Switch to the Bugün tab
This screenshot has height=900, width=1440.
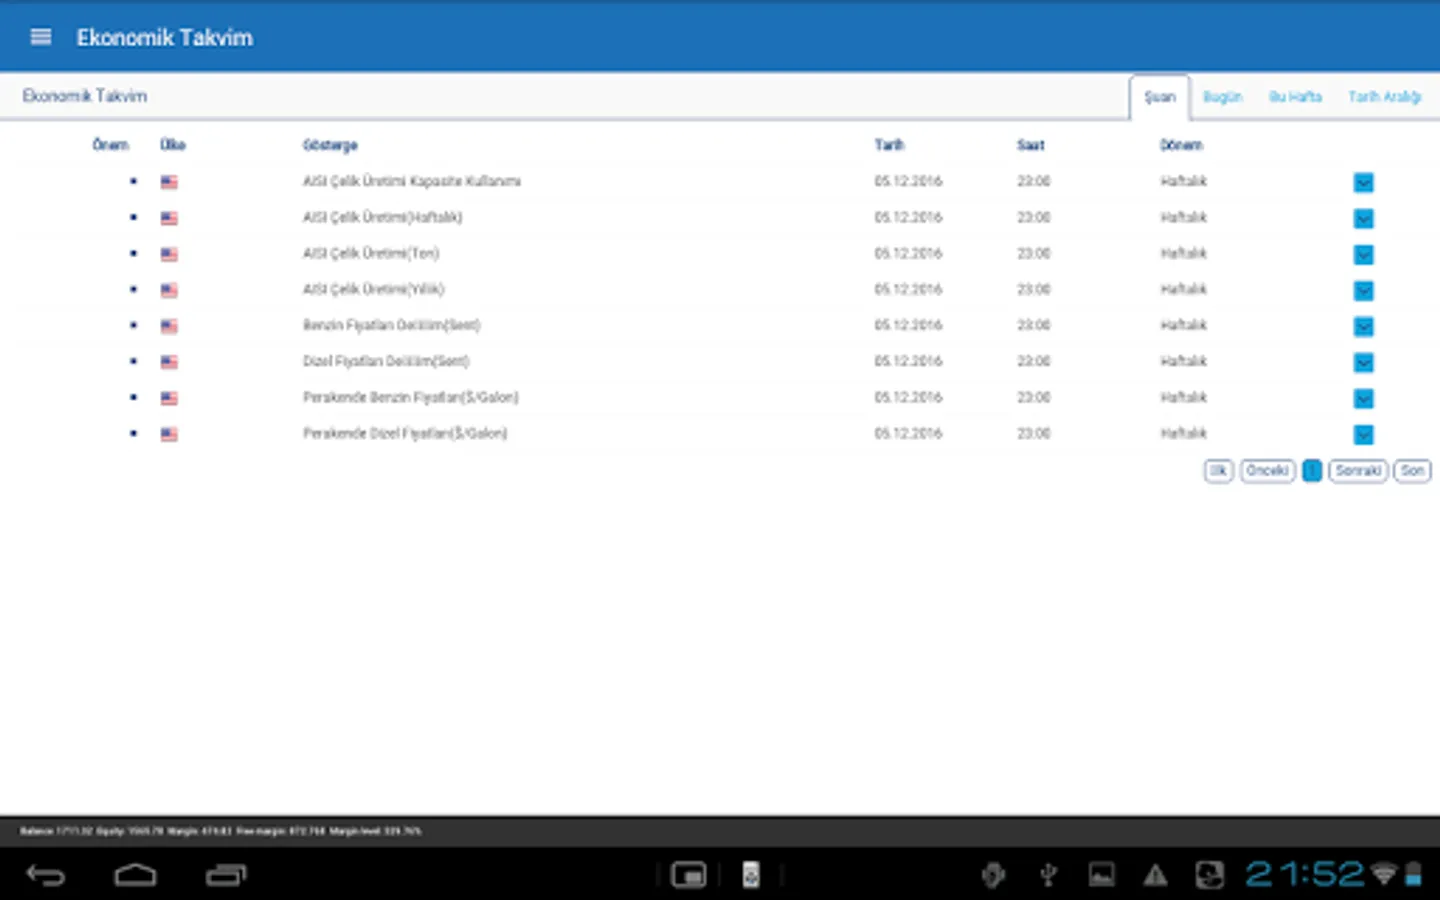(1222, 97)
